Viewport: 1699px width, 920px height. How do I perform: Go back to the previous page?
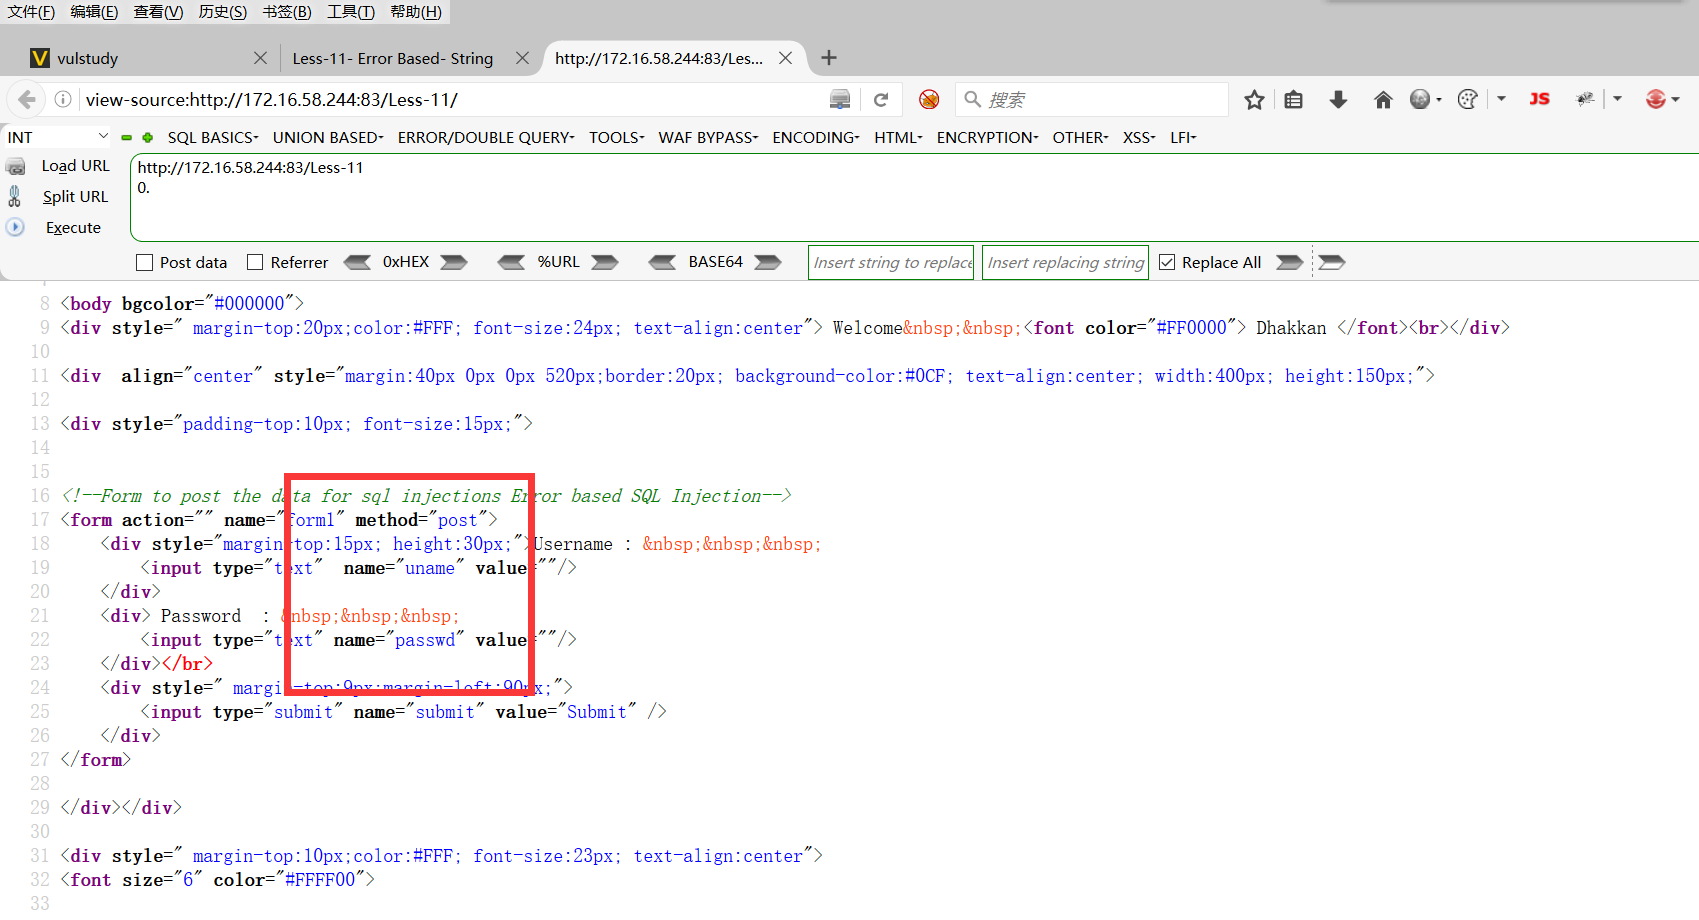27,99
